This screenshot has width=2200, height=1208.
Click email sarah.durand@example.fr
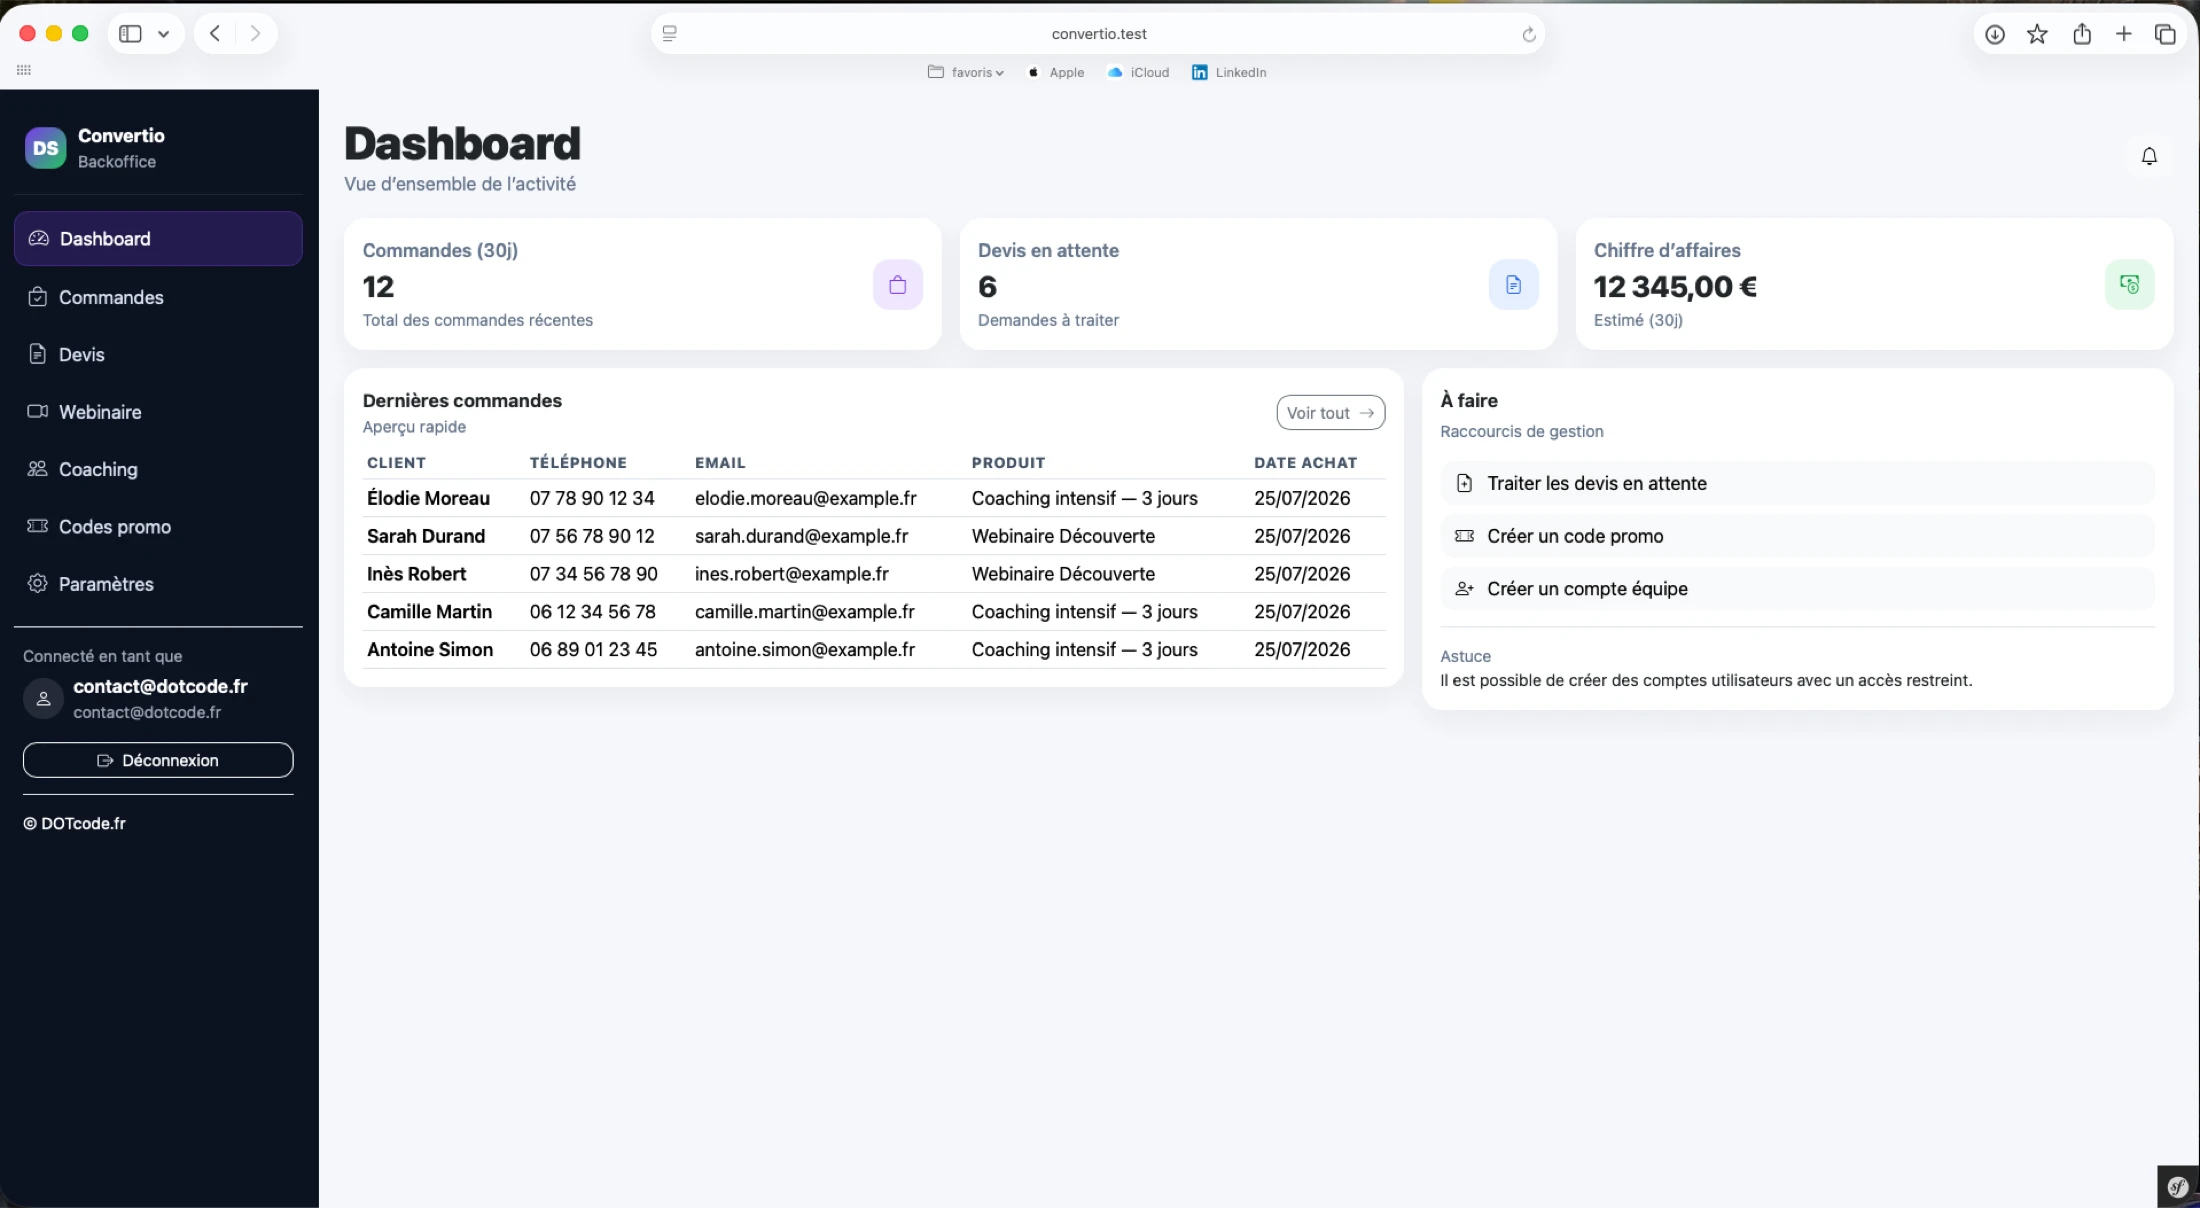click(x=802, y=536)
